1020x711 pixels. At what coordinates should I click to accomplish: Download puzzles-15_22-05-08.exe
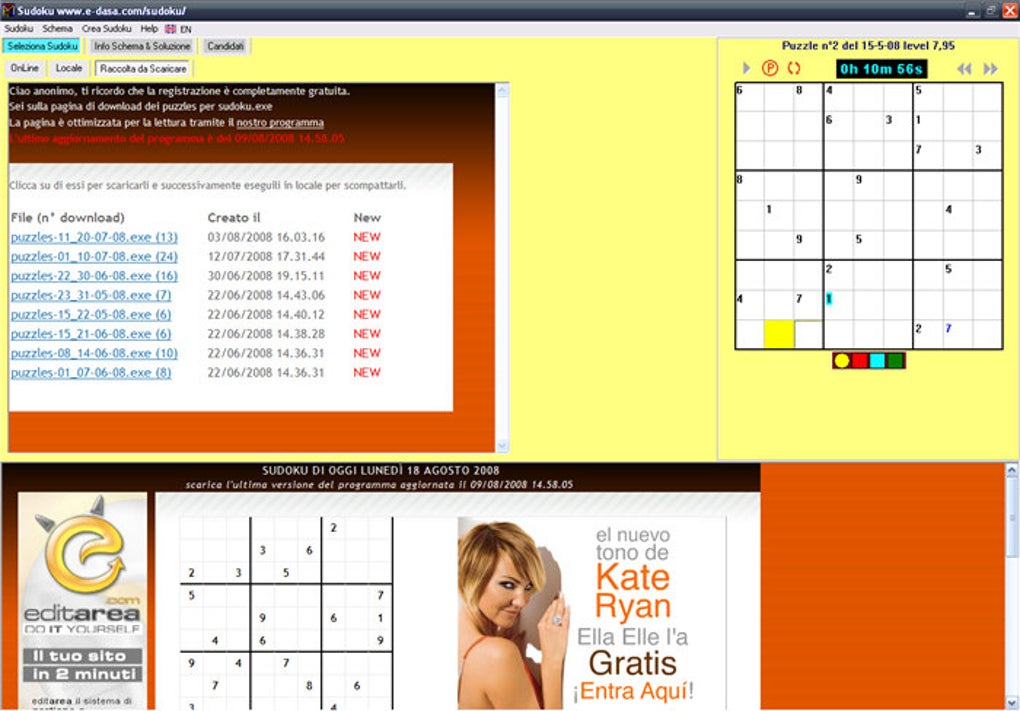pos(91,314)
